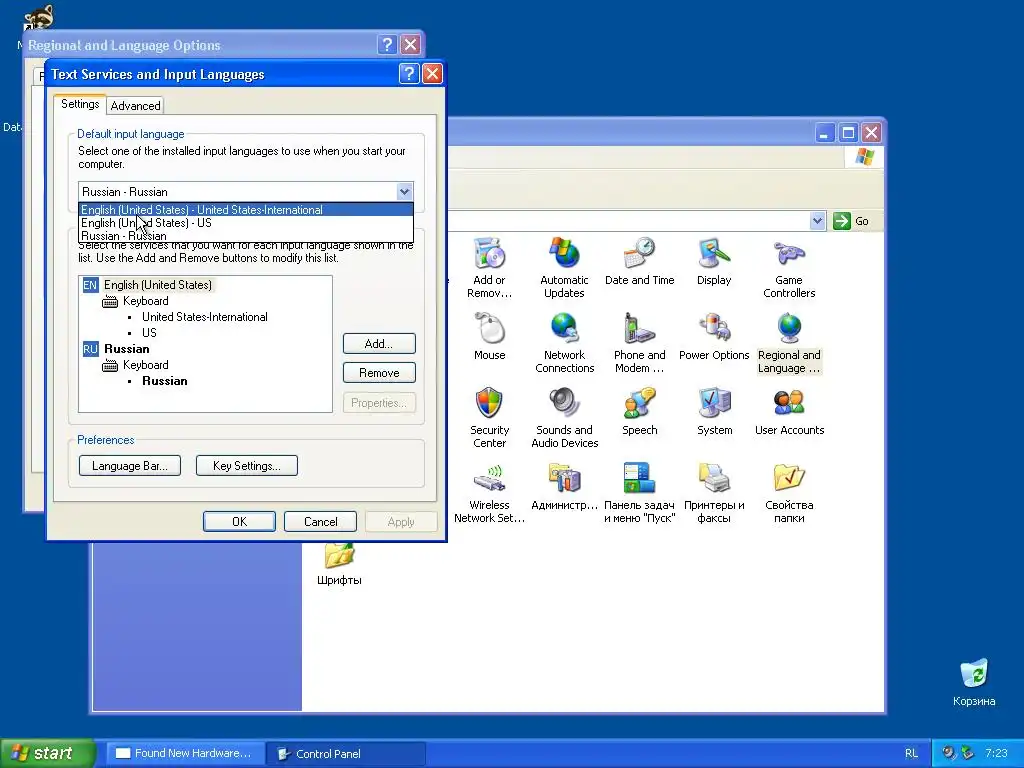
Task: Click Cancel in Text Services dialog
Action: (320, 522)
